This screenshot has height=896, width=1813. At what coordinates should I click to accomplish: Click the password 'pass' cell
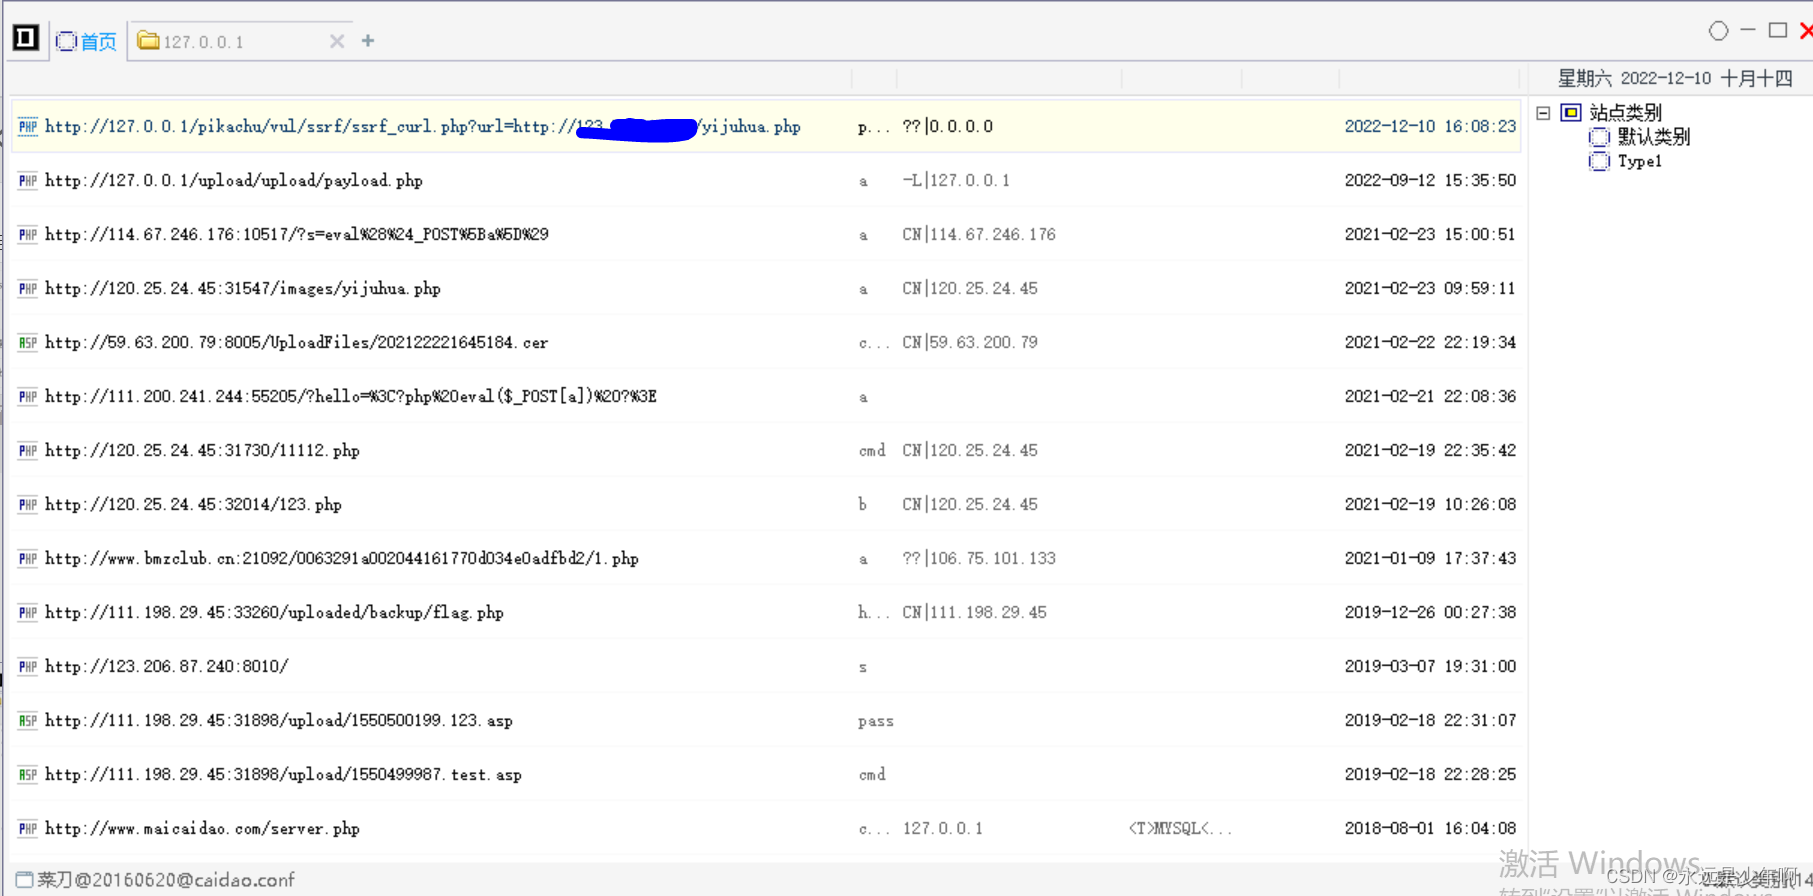tap(875, 721)
